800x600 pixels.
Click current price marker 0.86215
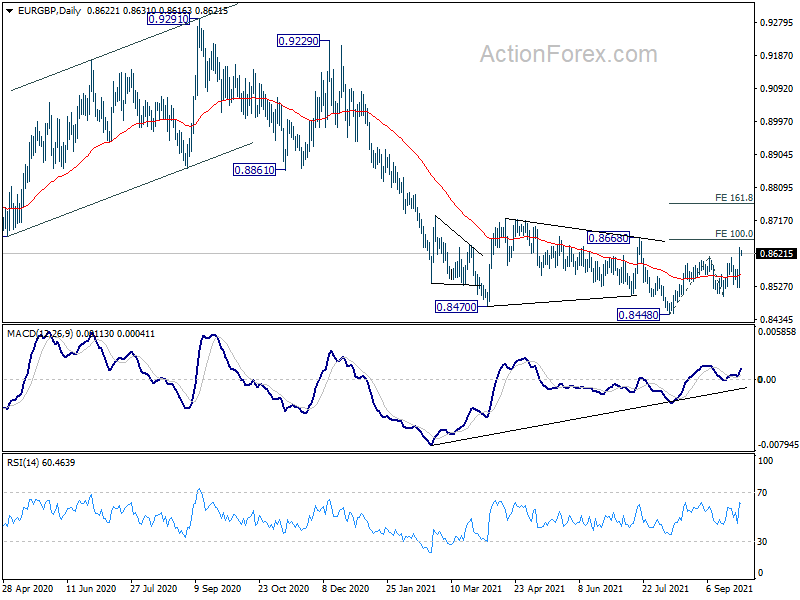[x=776, y=254]
